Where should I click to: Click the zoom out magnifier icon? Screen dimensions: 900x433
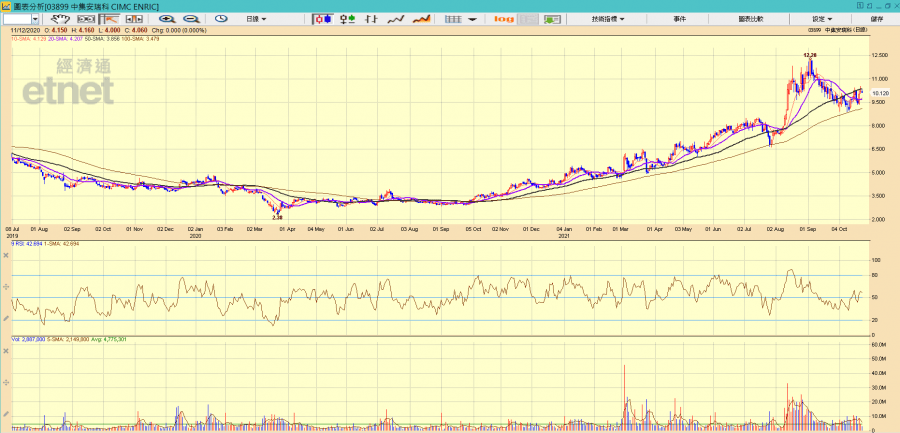tap(190, 19)
